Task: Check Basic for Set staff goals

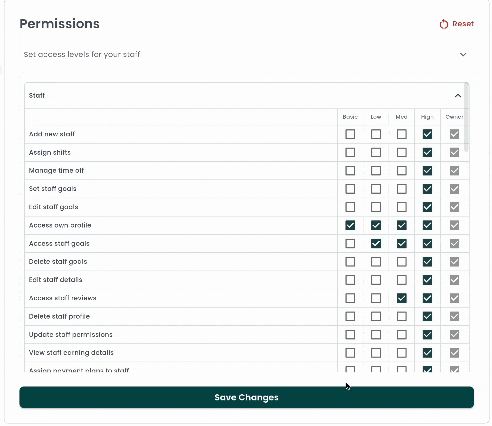Action: [x=350, y=189]
